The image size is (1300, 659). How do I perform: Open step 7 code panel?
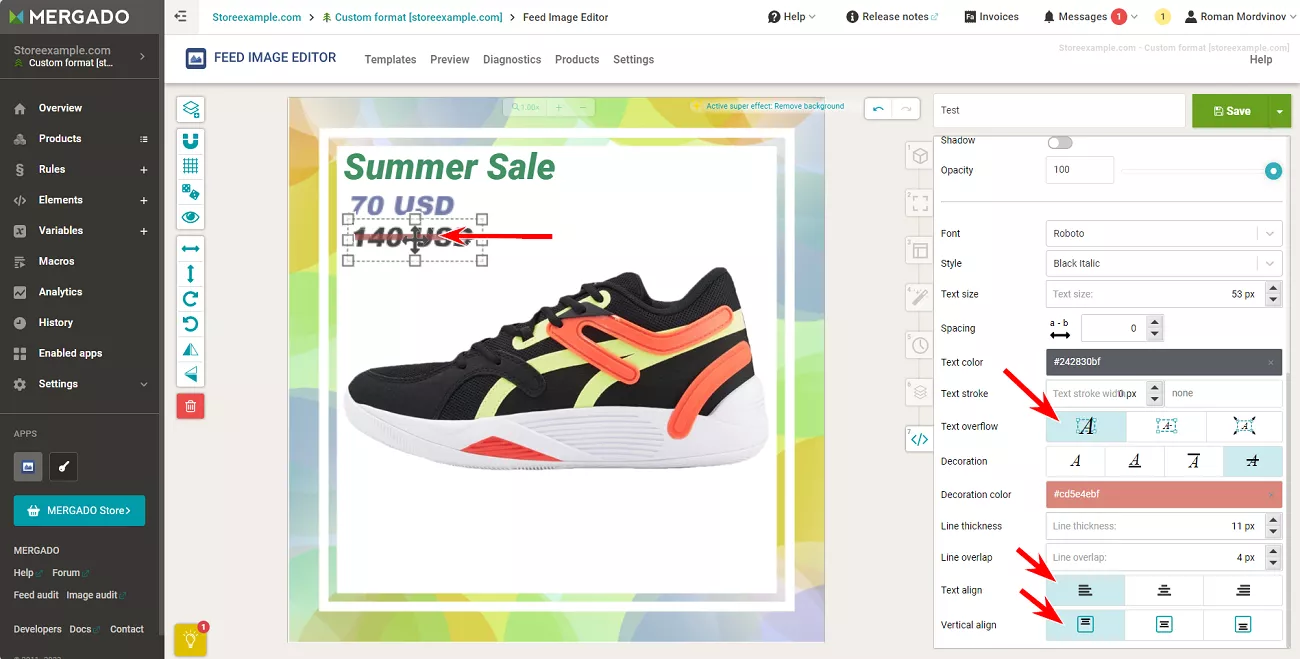[x=920, y=439]
